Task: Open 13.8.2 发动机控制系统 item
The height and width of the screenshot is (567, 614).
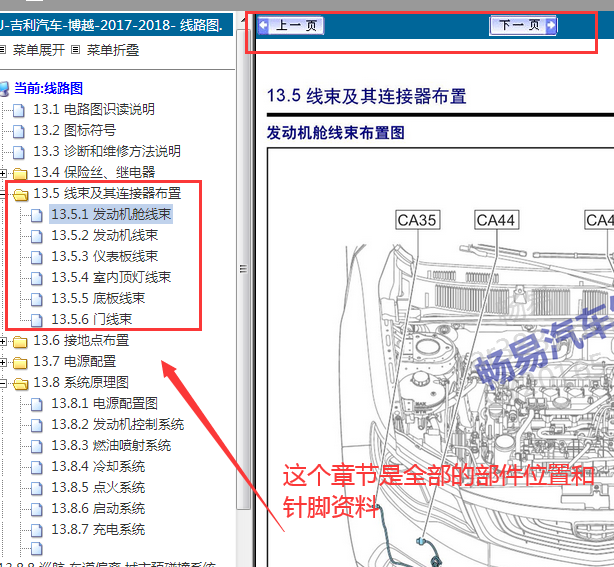Action: pos(117,424)
